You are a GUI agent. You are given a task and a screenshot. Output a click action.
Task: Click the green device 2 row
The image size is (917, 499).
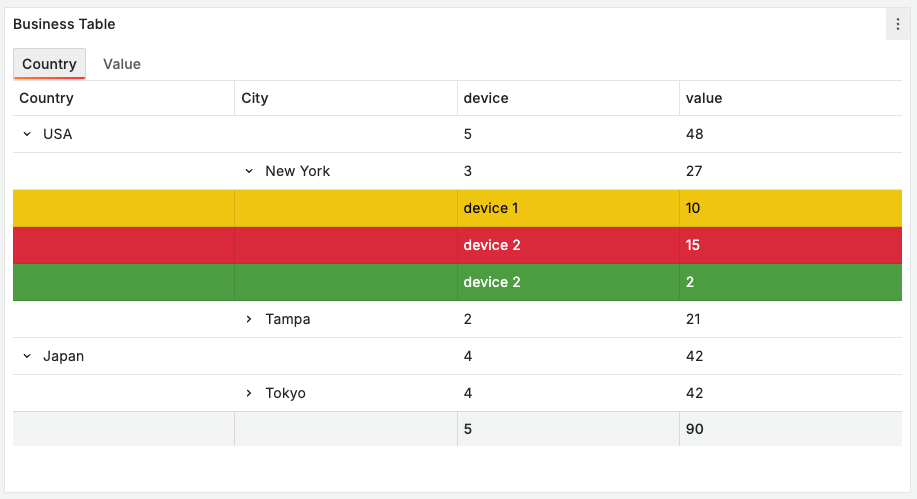491,282
